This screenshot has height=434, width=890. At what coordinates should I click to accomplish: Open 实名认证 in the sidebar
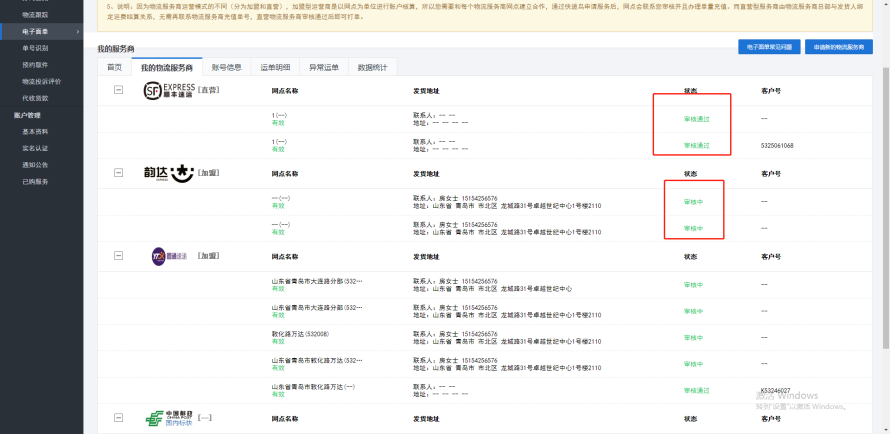click(35, 148)
